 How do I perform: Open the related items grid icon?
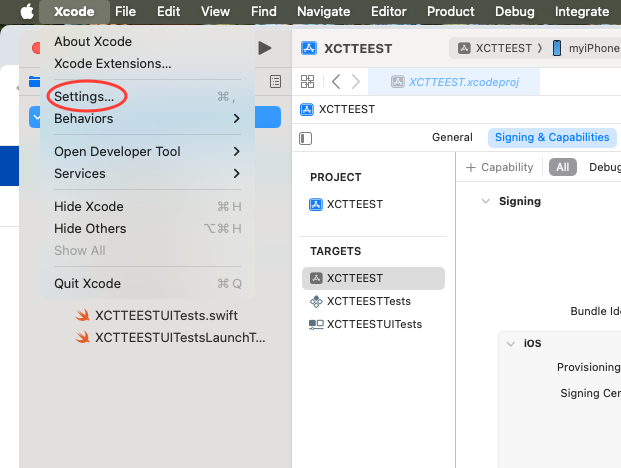click(307, 82)
